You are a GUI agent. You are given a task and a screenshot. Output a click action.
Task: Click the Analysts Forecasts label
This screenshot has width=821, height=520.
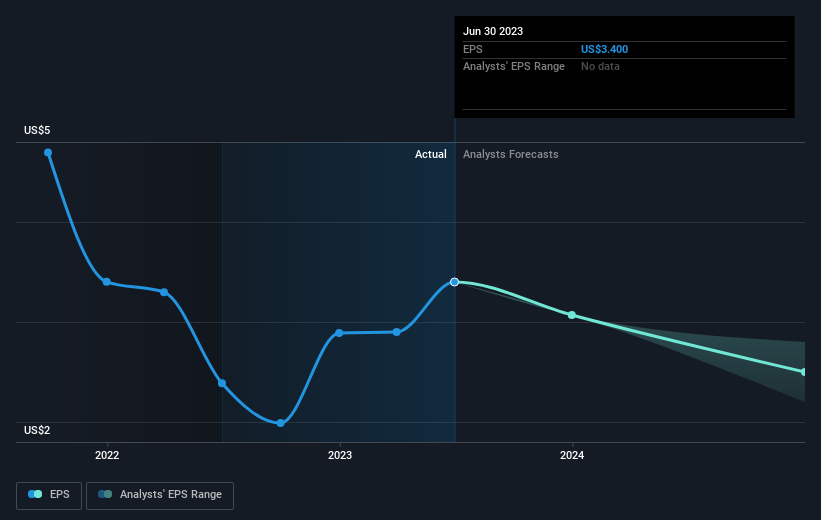coord(511,154)
